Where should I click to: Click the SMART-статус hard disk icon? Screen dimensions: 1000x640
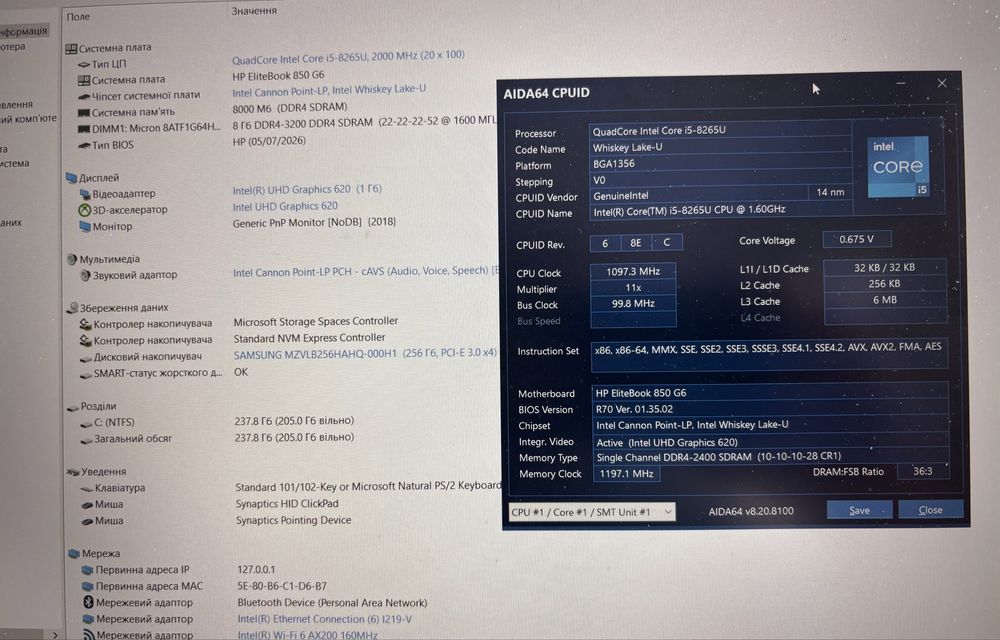86,375
